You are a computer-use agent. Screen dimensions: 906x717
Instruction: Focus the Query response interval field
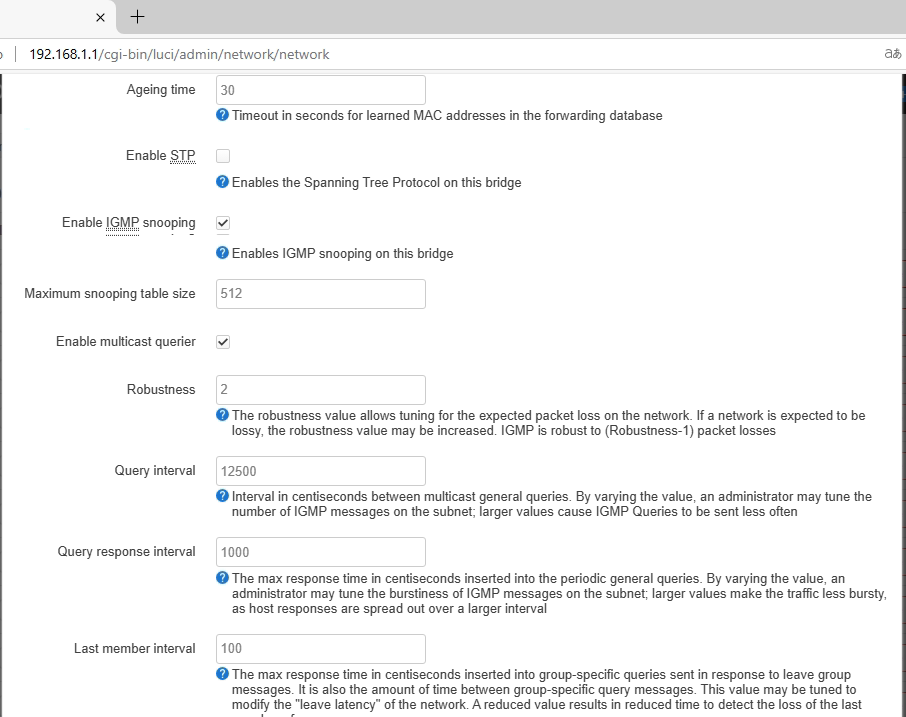click(x=321, y=552)
